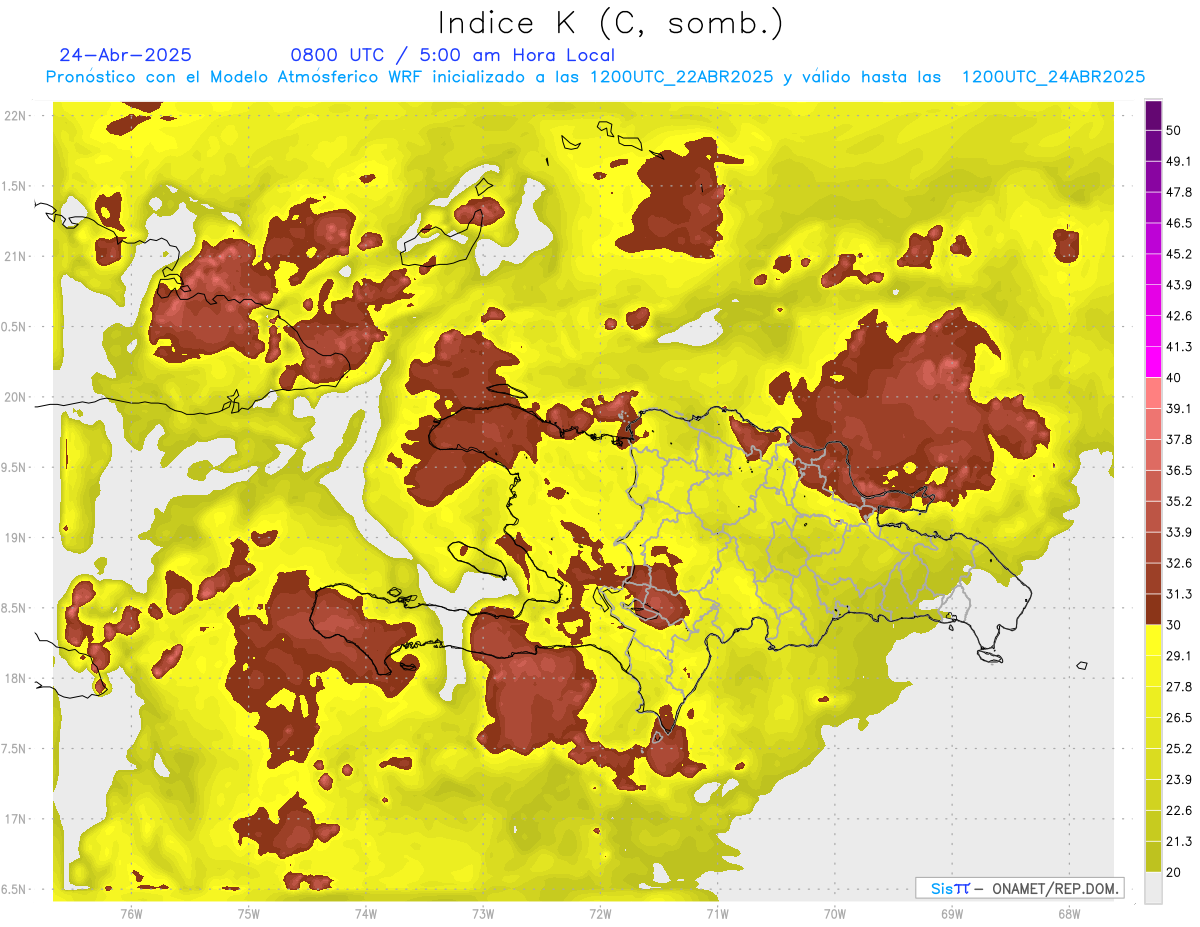Click the colorbar value '22.6'
The height and width of the screenshot is (927, 1200).
click(1179, 811)
